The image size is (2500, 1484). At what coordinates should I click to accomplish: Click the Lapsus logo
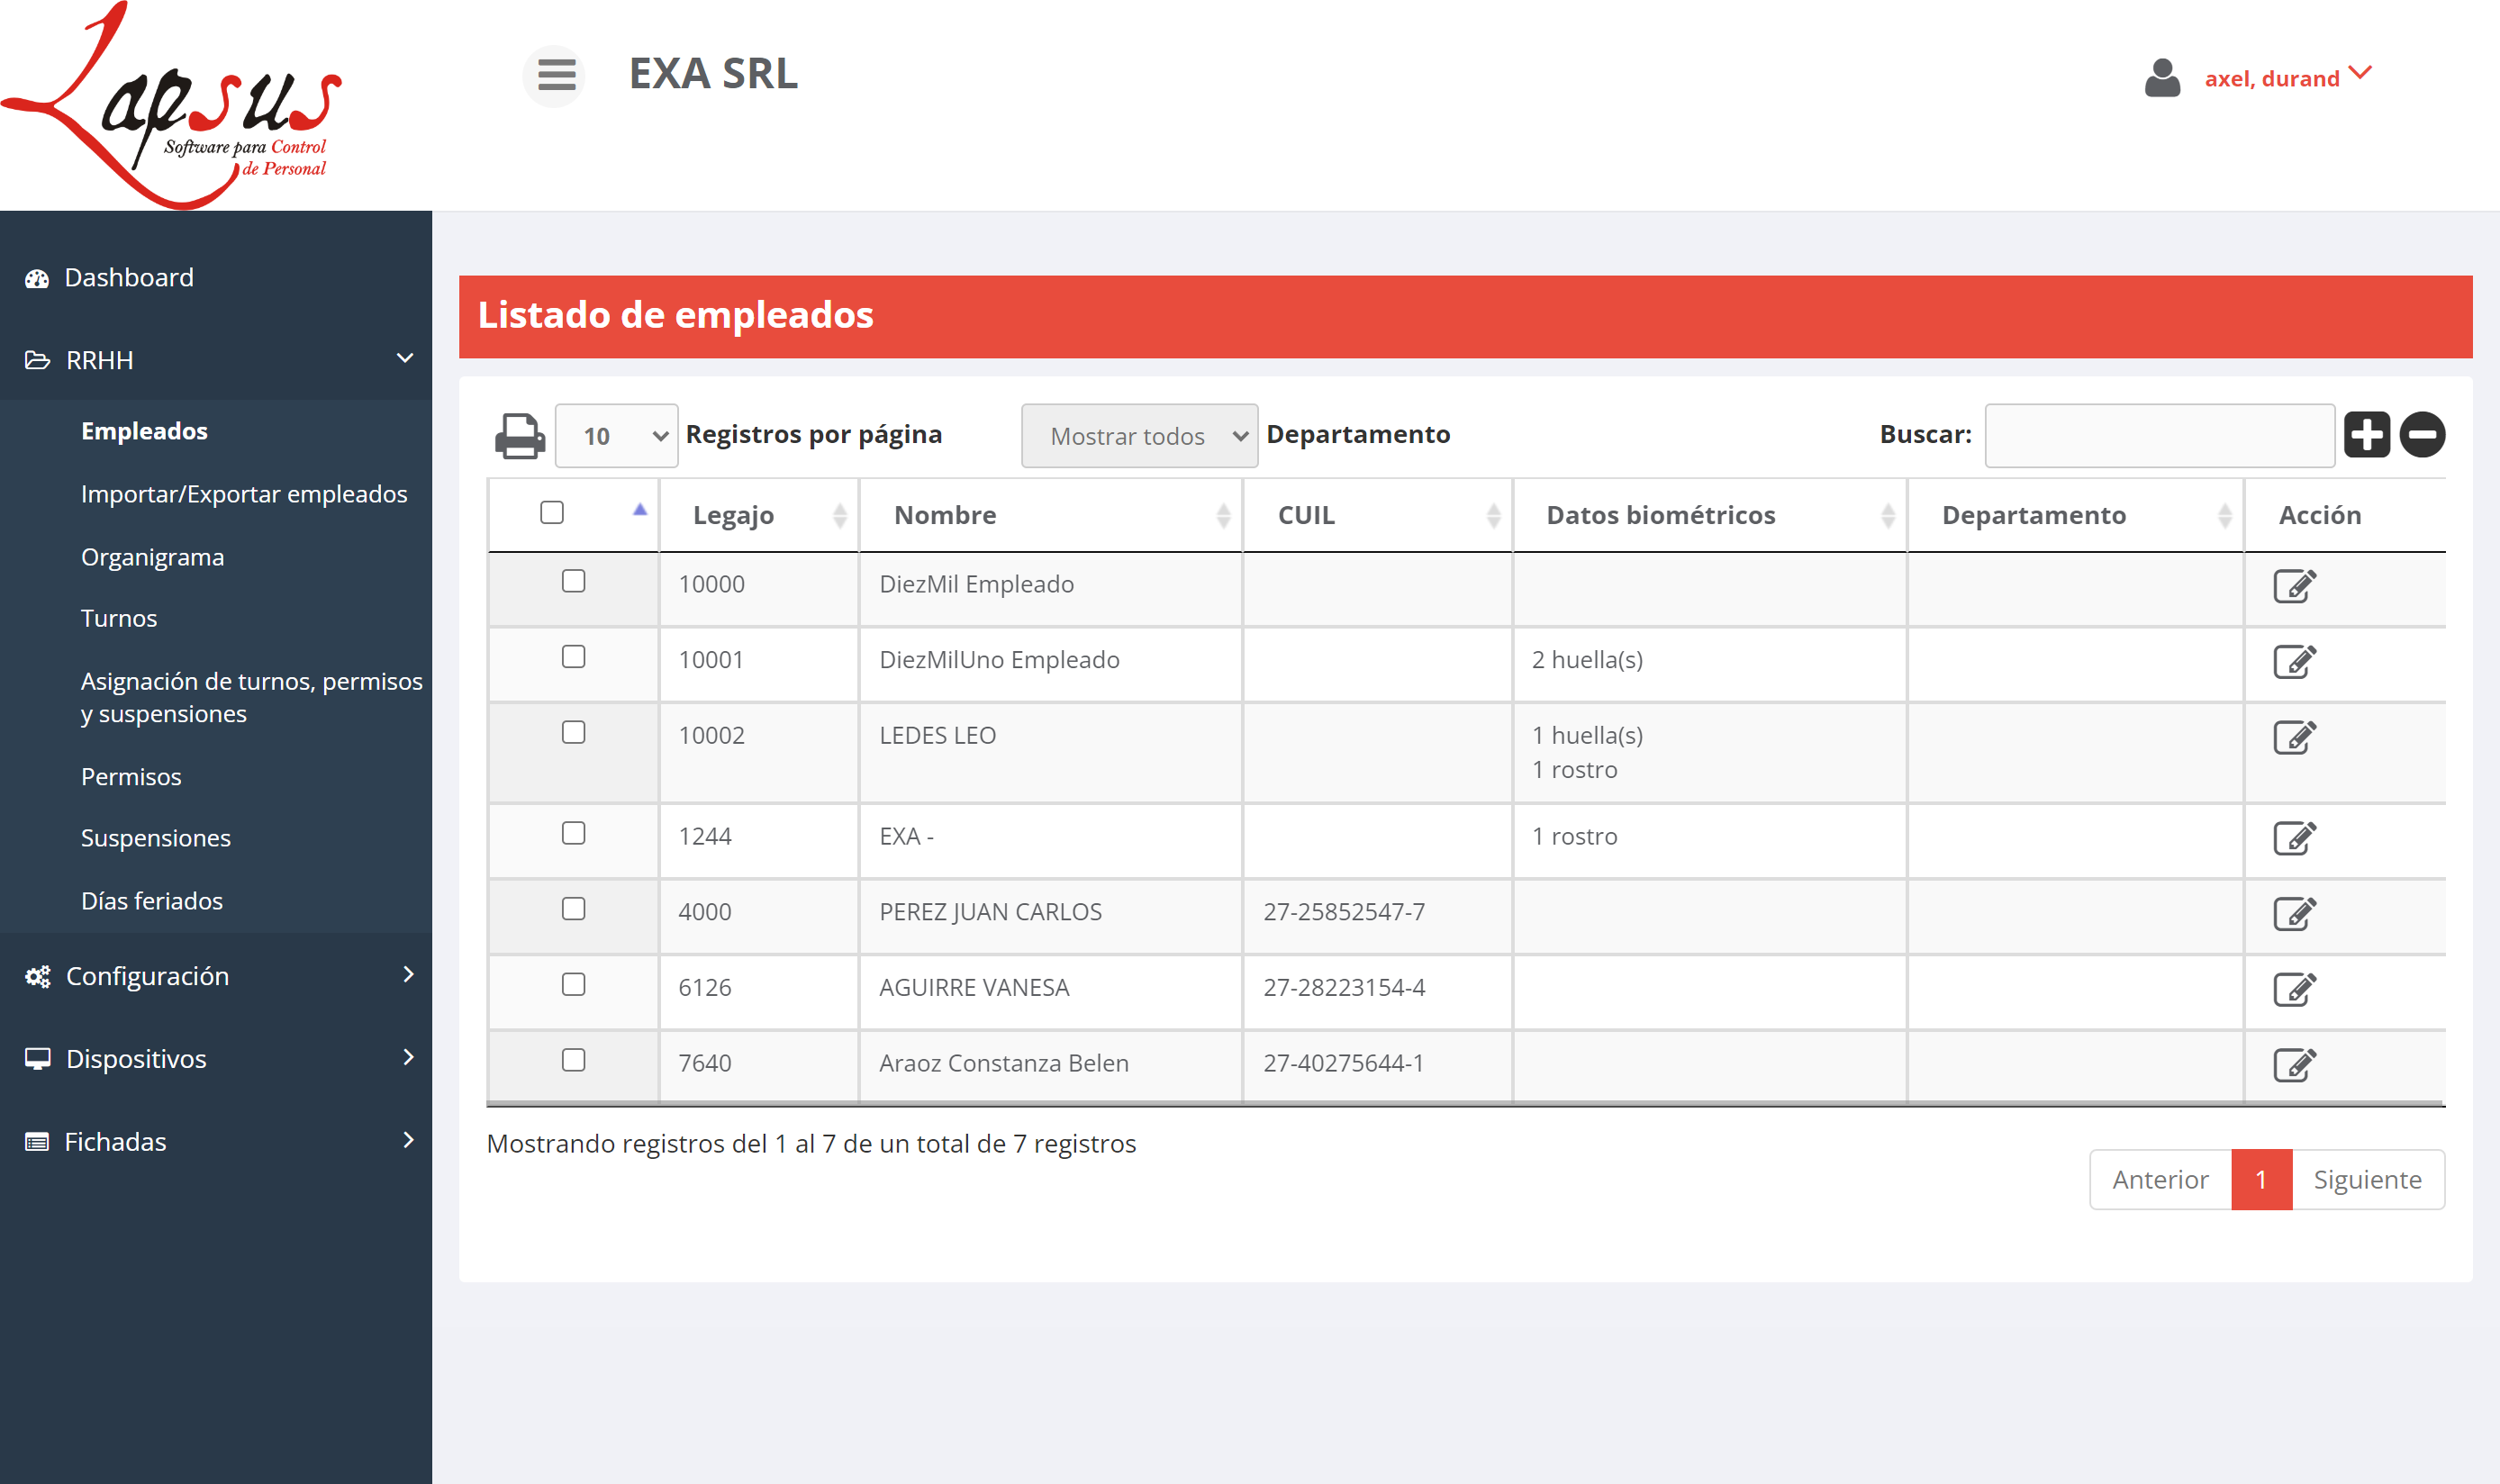tap(172, 105)
